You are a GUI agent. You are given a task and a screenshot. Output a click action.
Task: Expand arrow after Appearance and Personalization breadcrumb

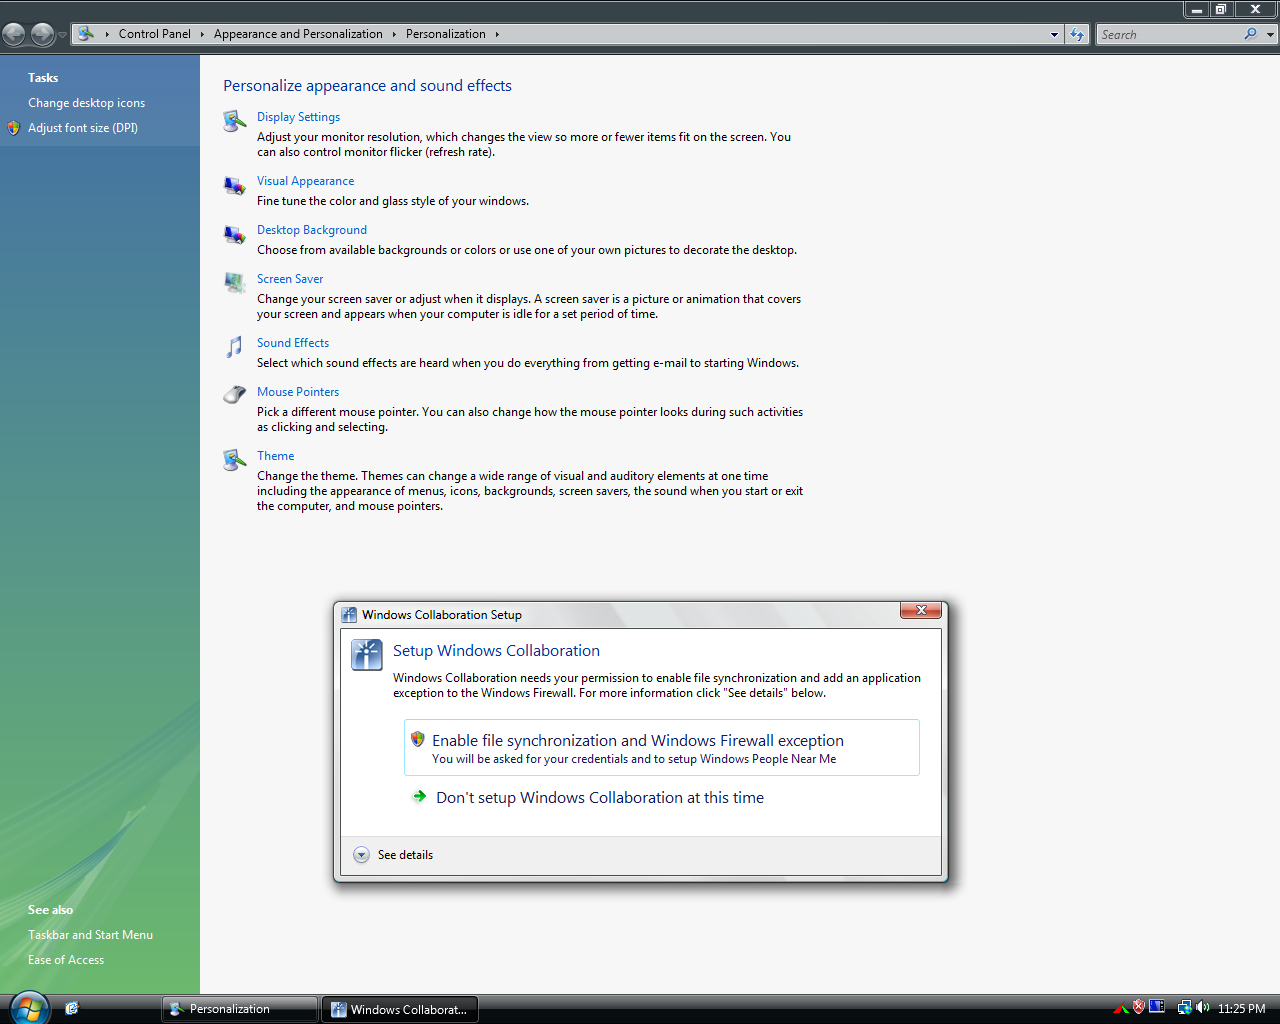click(394, 34)
